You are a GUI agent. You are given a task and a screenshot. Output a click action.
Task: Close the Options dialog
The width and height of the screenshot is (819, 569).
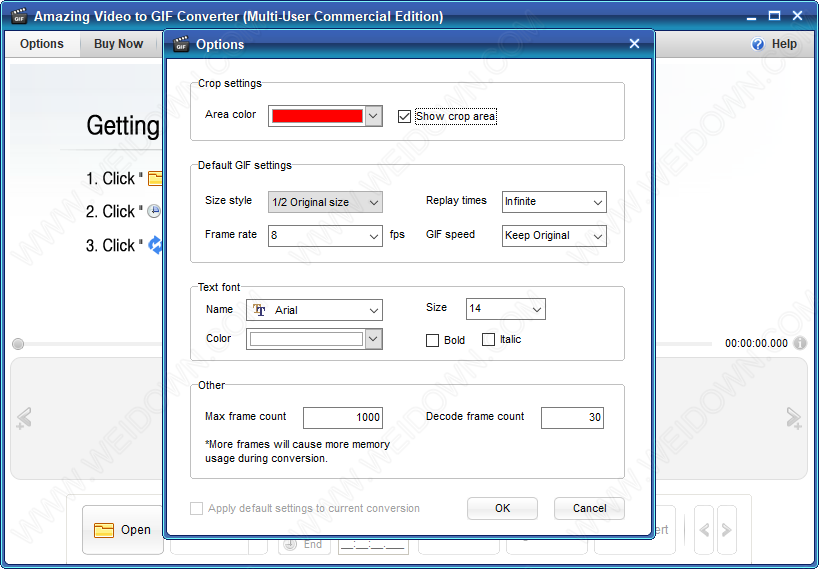click(x=634, y=44)
